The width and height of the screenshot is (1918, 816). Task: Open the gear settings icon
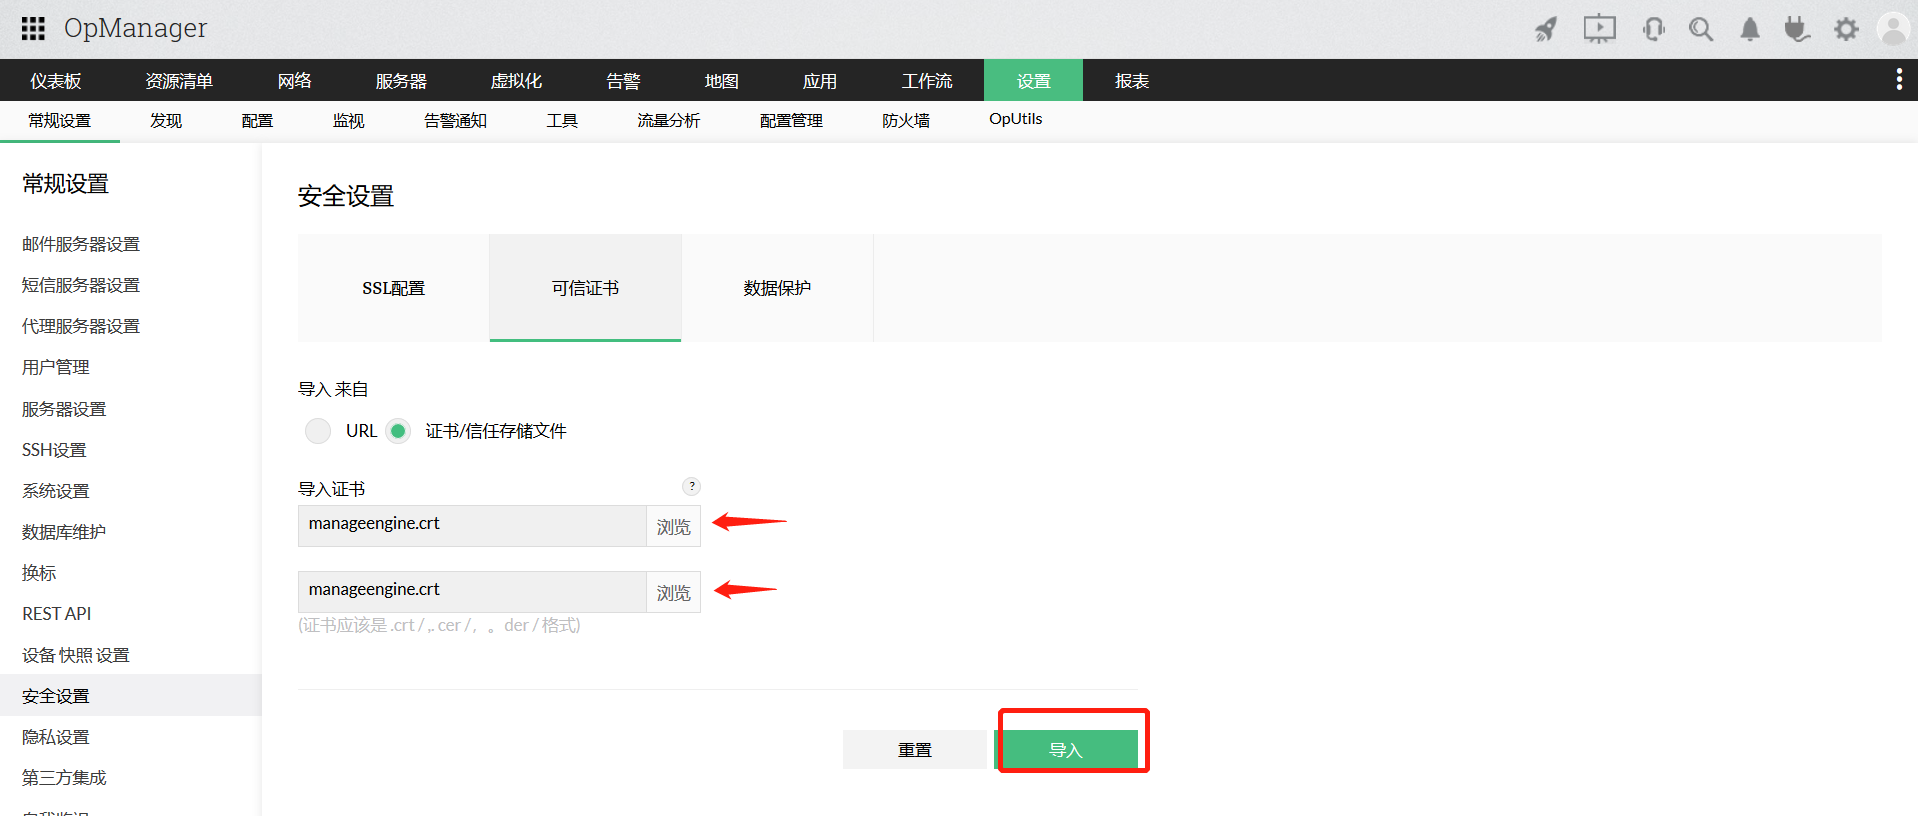tap(1846, 29)
